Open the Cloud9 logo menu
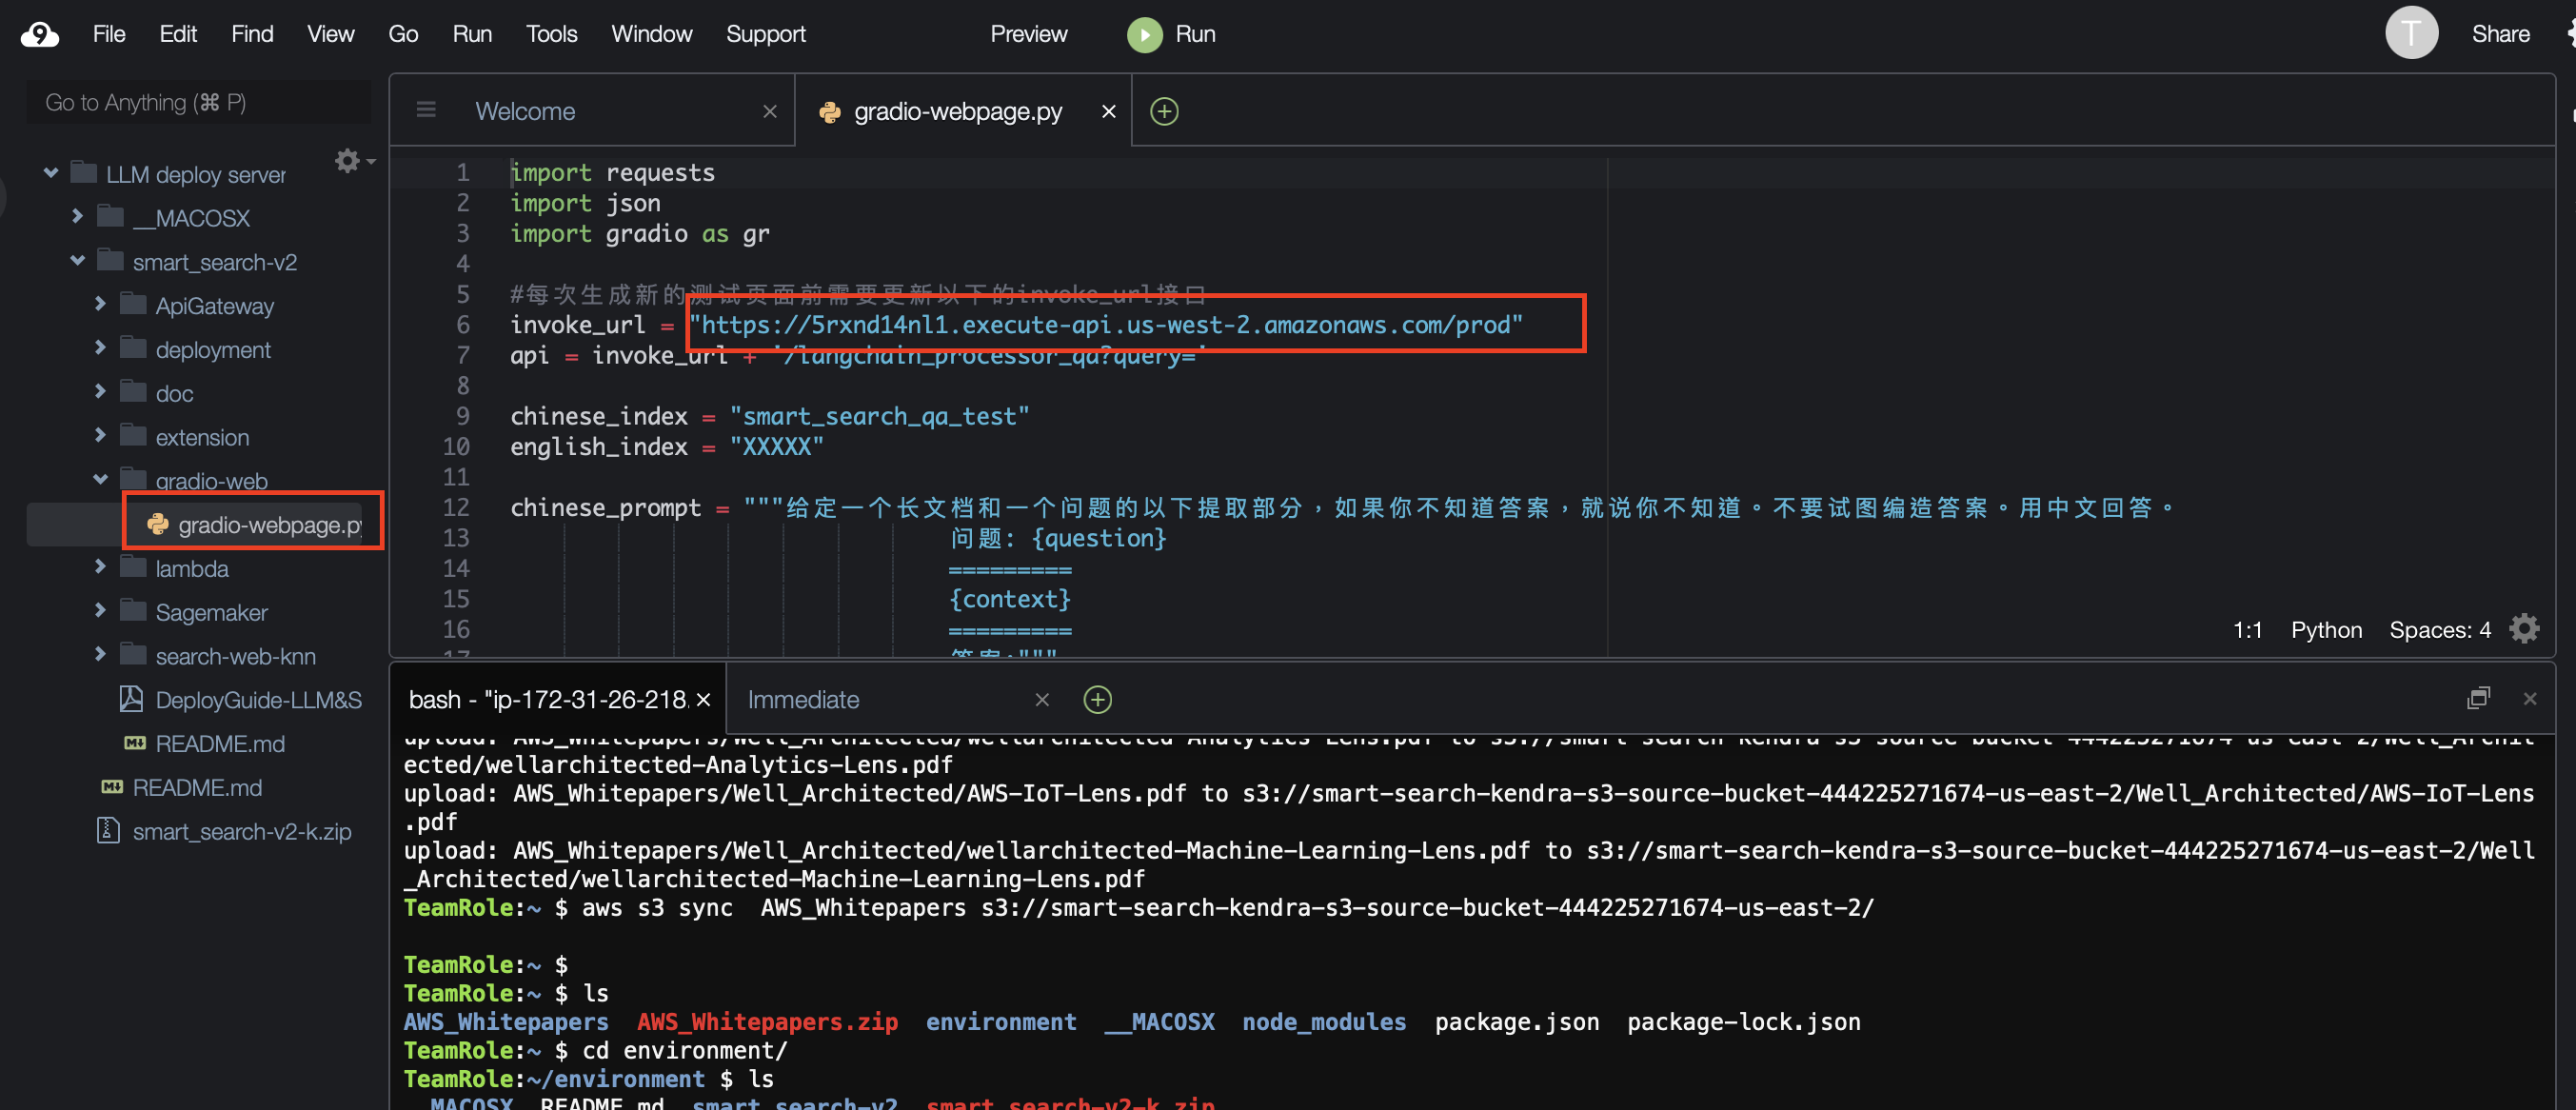This screenshot has height=1110, width=2576. click(x=40, y=35)
